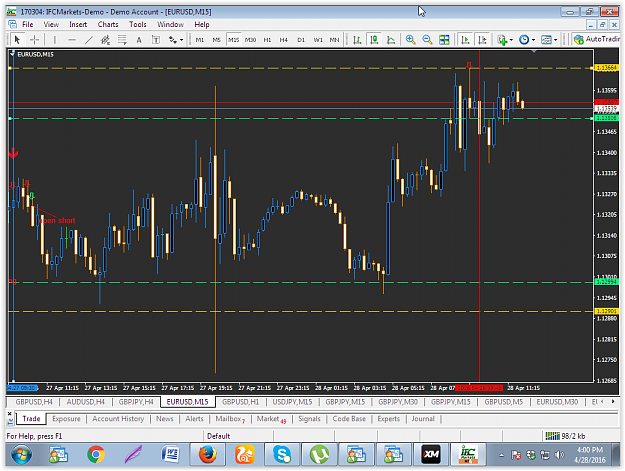Switch chart to line chart type
Viewport: 625px width, 471px height.
(x=391, y=40)
